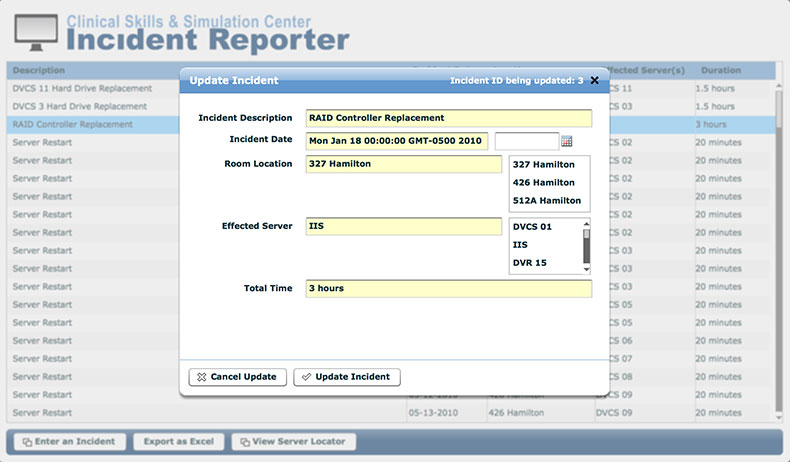The width and height of the screenshot is (790, 462).
Task: Close the Update Incident dialog
Action: (595, 81)
